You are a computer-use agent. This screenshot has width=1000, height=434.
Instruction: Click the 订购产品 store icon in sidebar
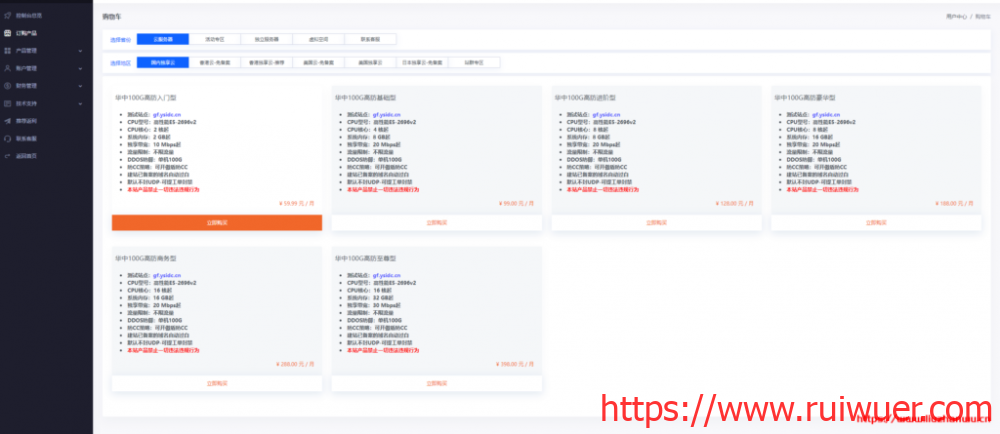tap(9, 33)
